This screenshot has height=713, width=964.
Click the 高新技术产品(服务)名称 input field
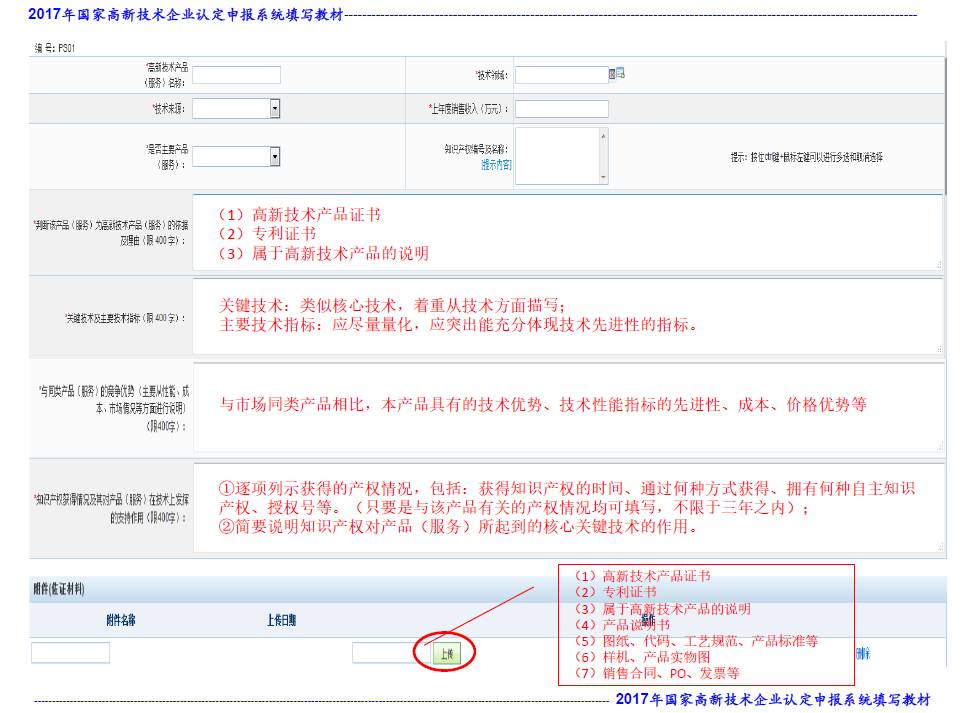pyautogui.click(x=237, y=75)
